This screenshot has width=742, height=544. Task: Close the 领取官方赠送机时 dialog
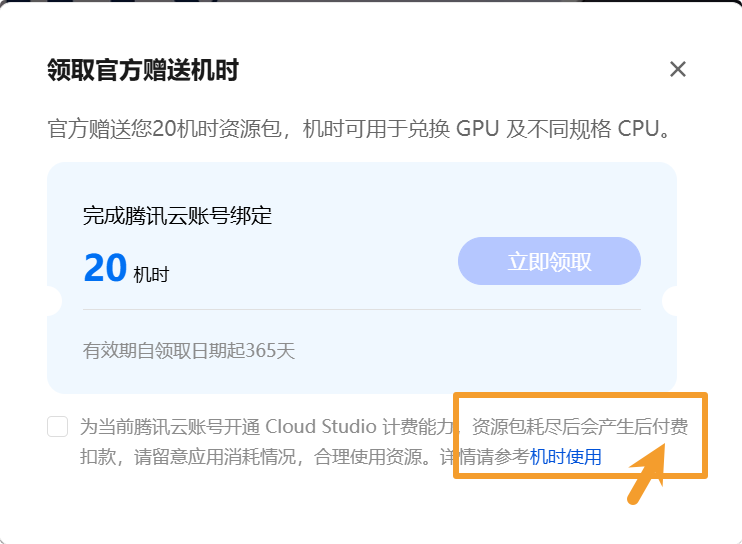(678, 69)
